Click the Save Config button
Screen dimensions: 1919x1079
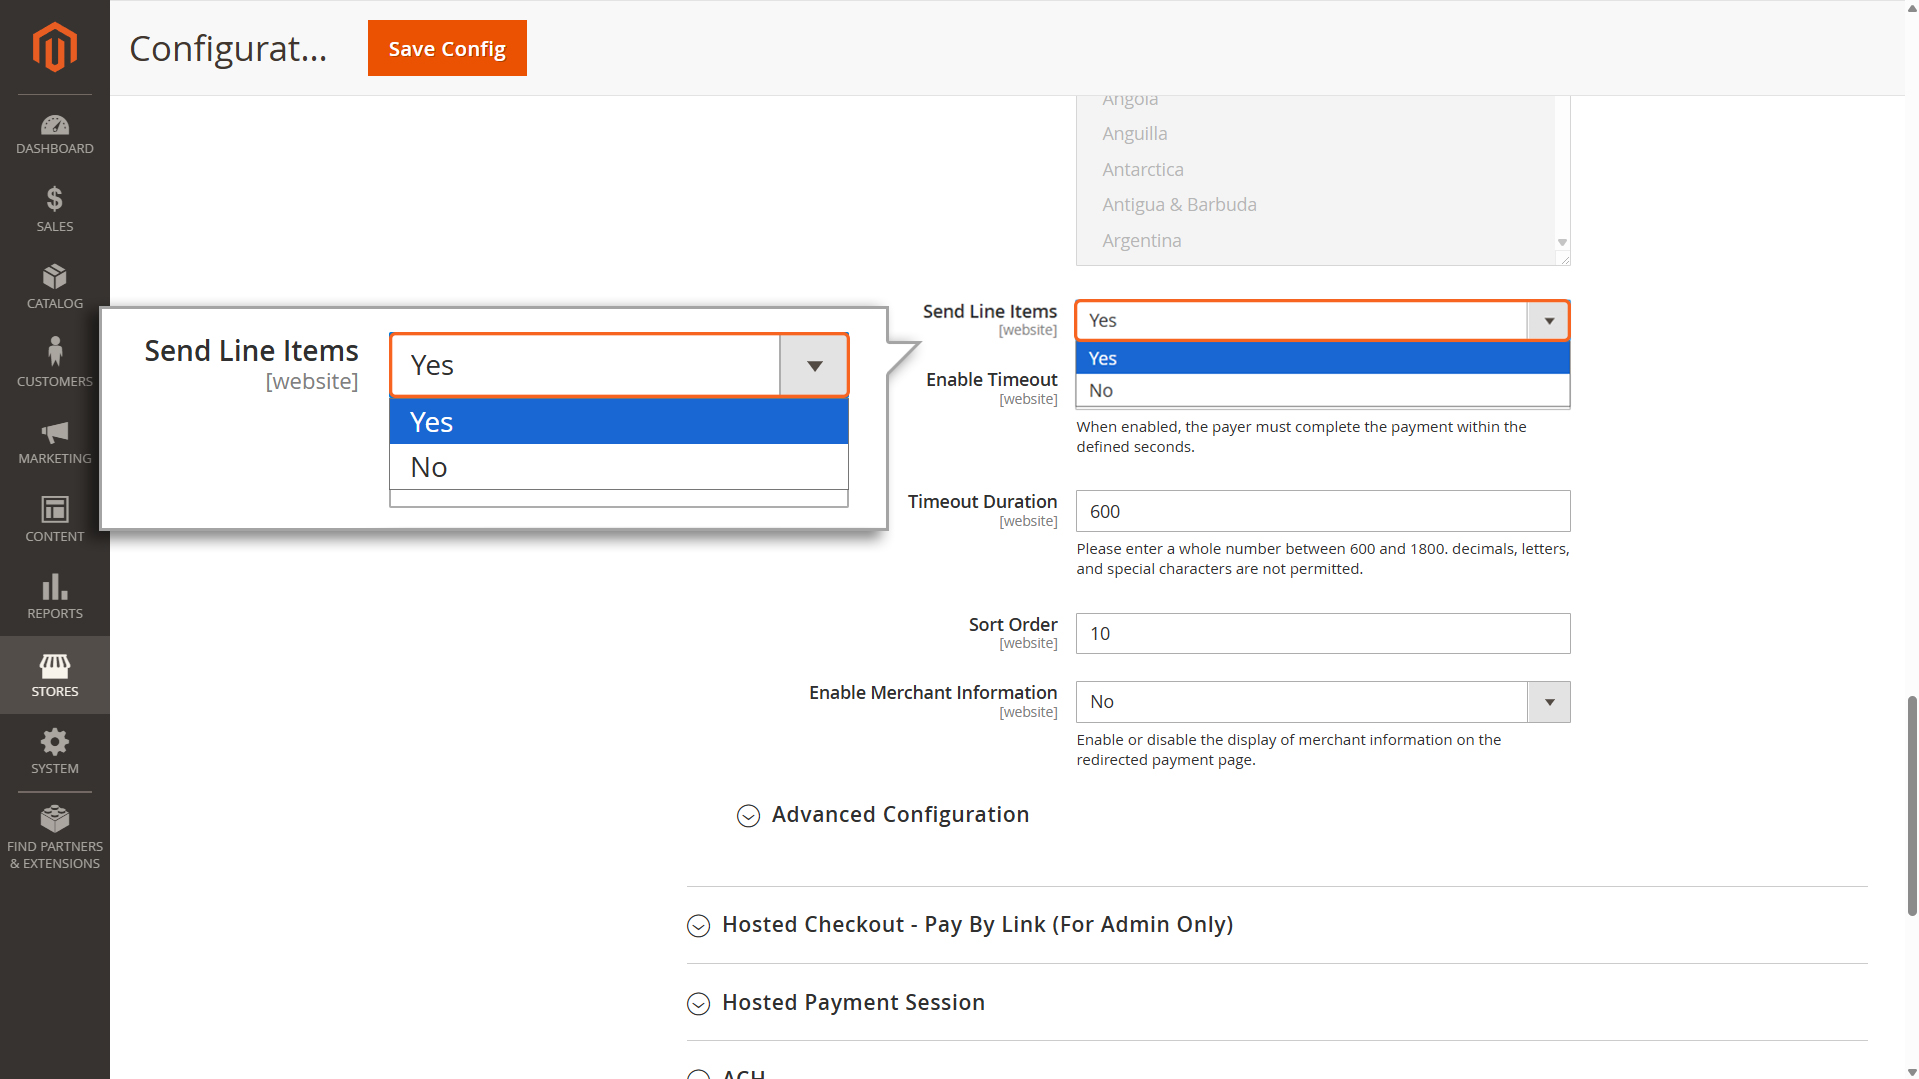coord(447,48)
